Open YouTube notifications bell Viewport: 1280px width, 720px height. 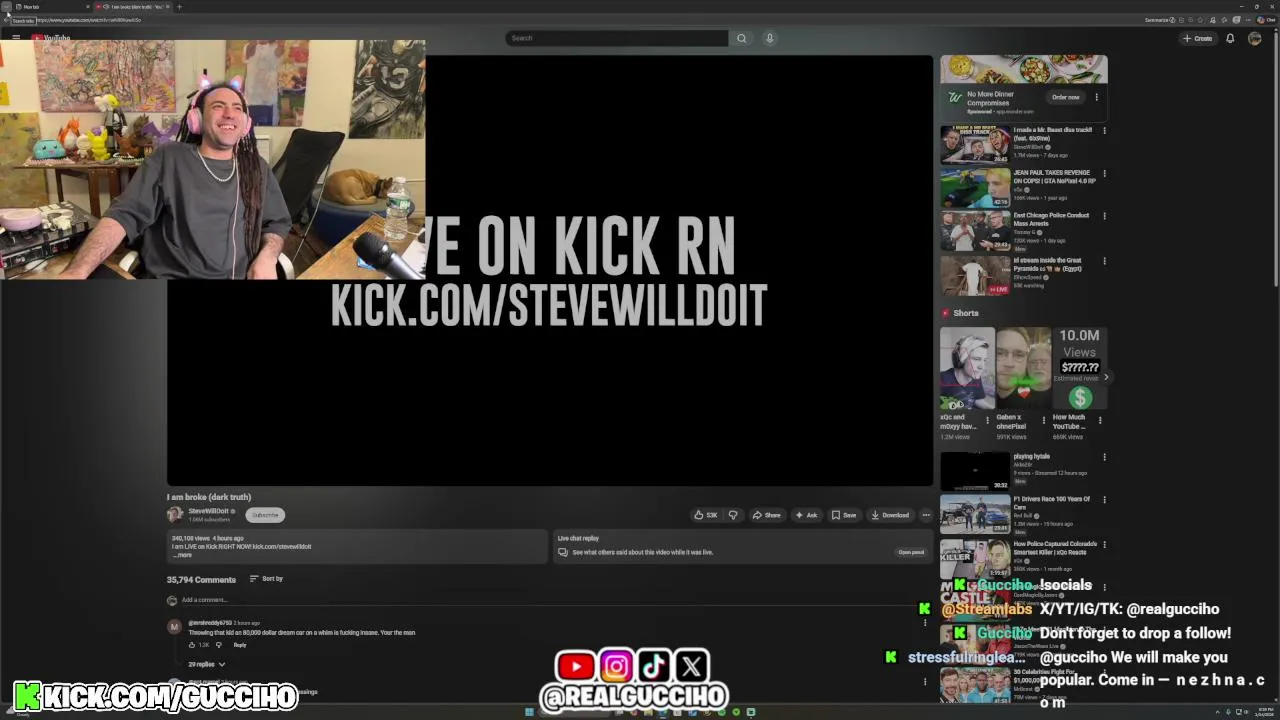(x=1230, y=38)
